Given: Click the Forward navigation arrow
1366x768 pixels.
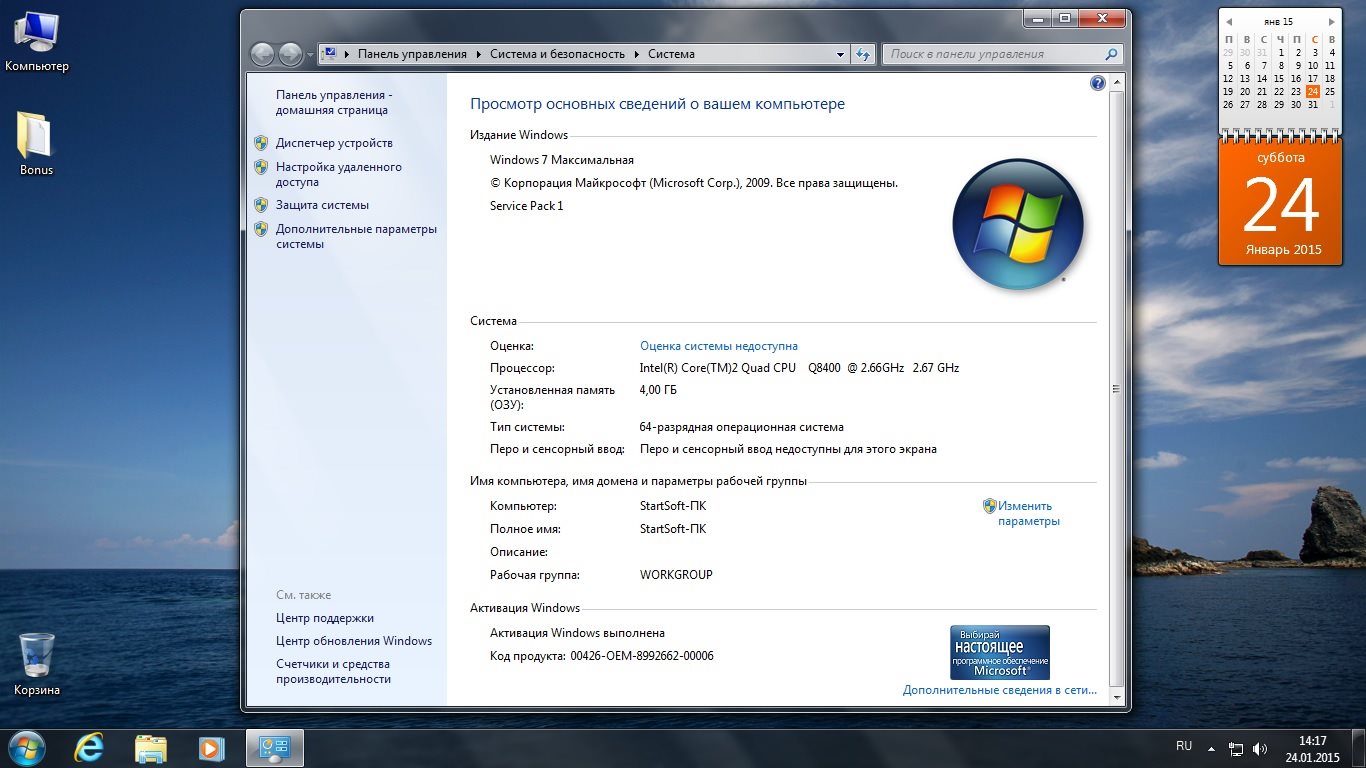Looking at the screenshot, I should [x=290, y=54].
